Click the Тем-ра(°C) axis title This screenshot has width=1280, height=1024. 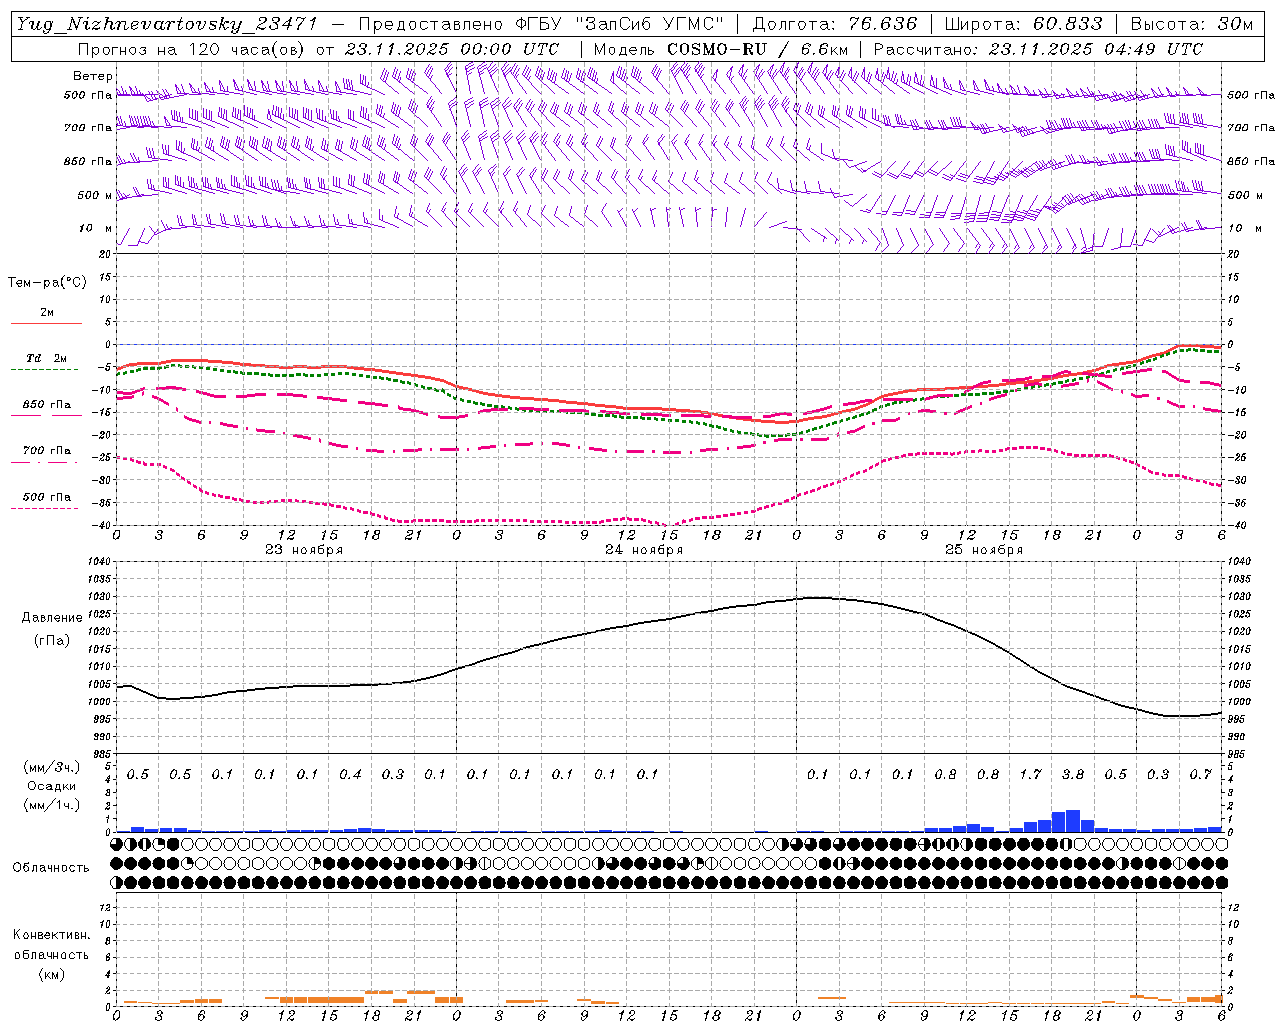[47, 283]
